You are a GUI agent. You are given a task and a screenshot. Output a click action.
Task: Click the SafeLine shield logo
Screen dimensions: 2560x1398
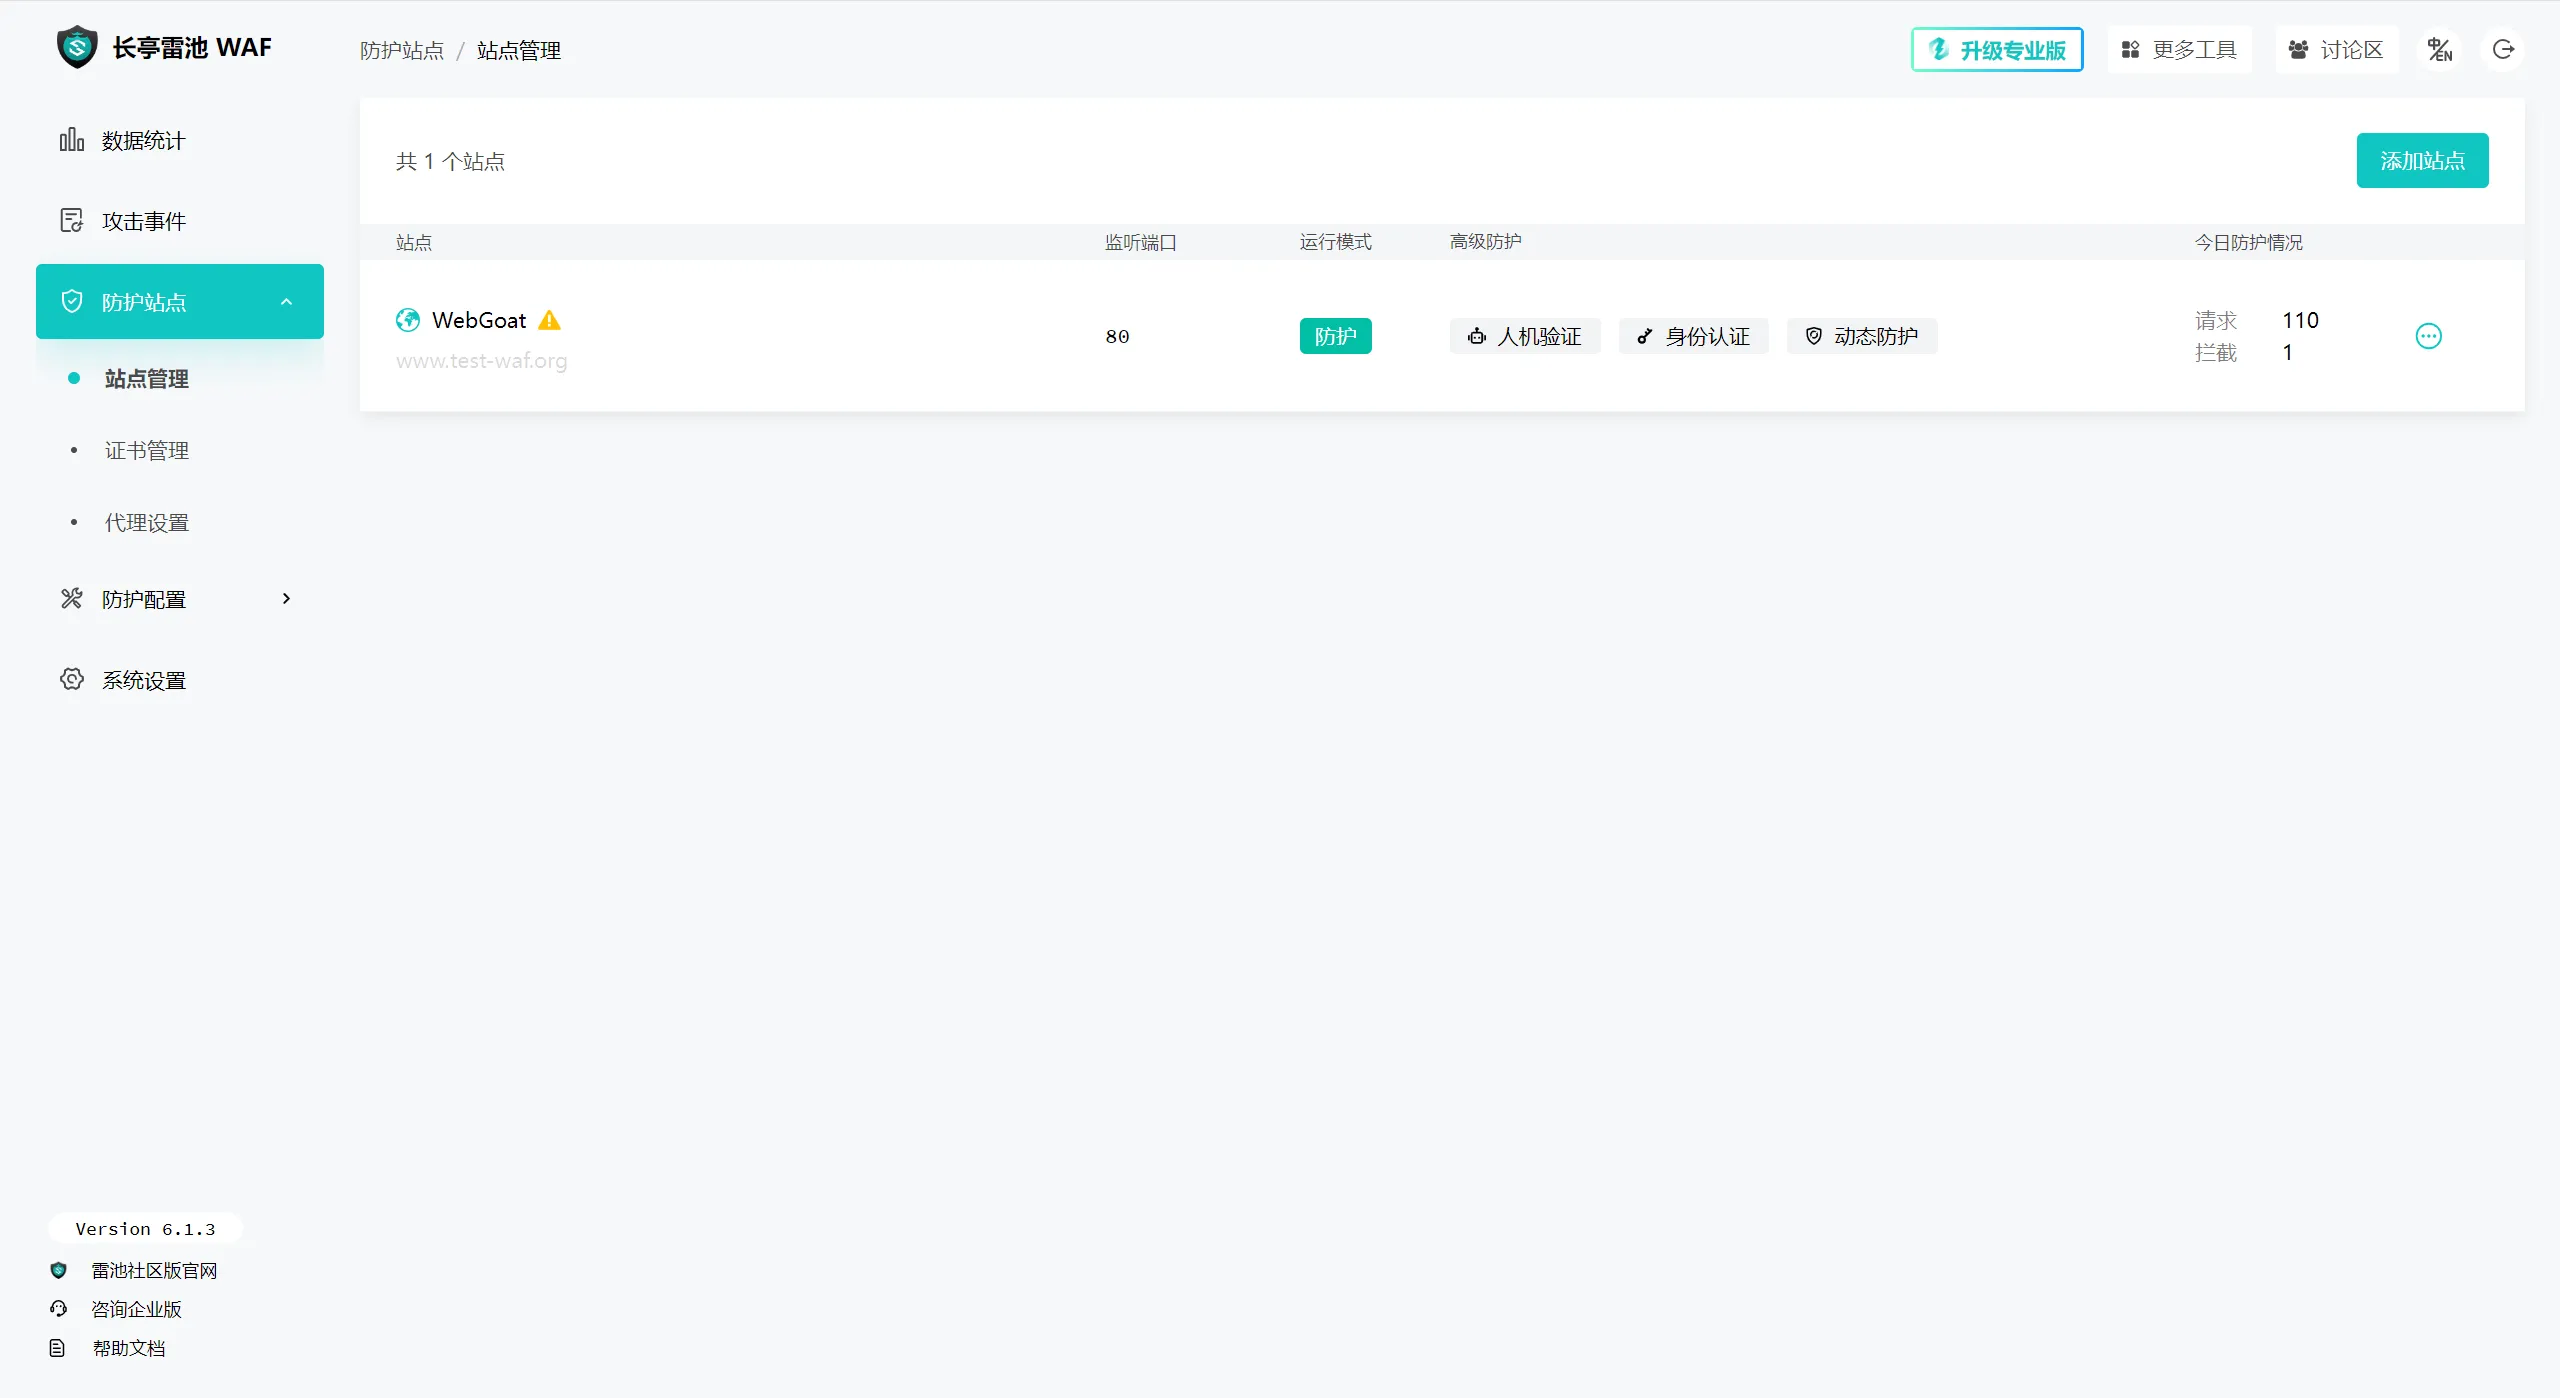77,47
